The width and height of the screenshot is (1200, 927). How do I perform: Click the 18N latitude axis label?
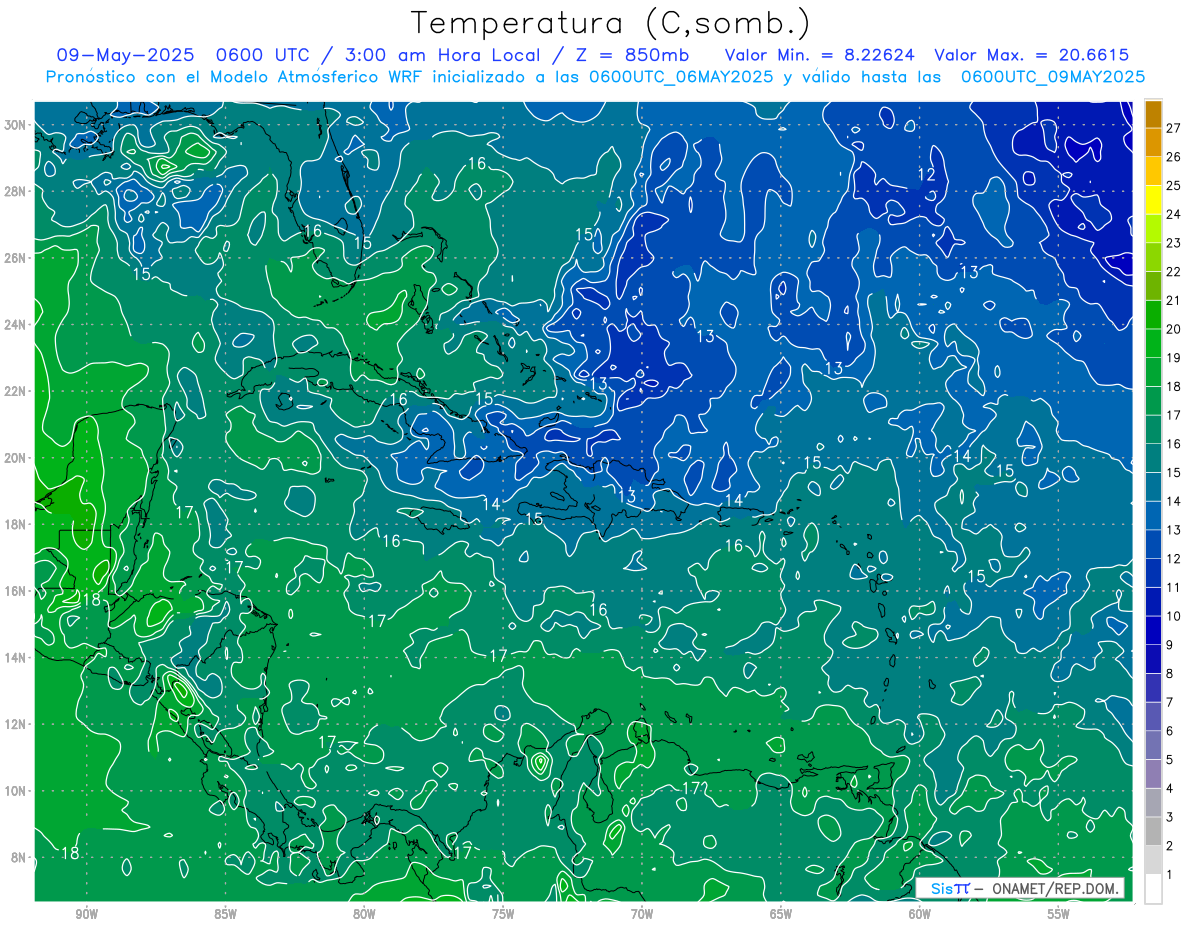click(17, 524)
